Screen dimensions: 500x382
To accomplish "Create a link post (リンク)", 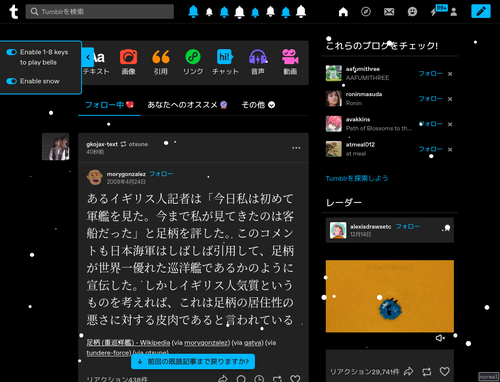I will coord(193,62).
